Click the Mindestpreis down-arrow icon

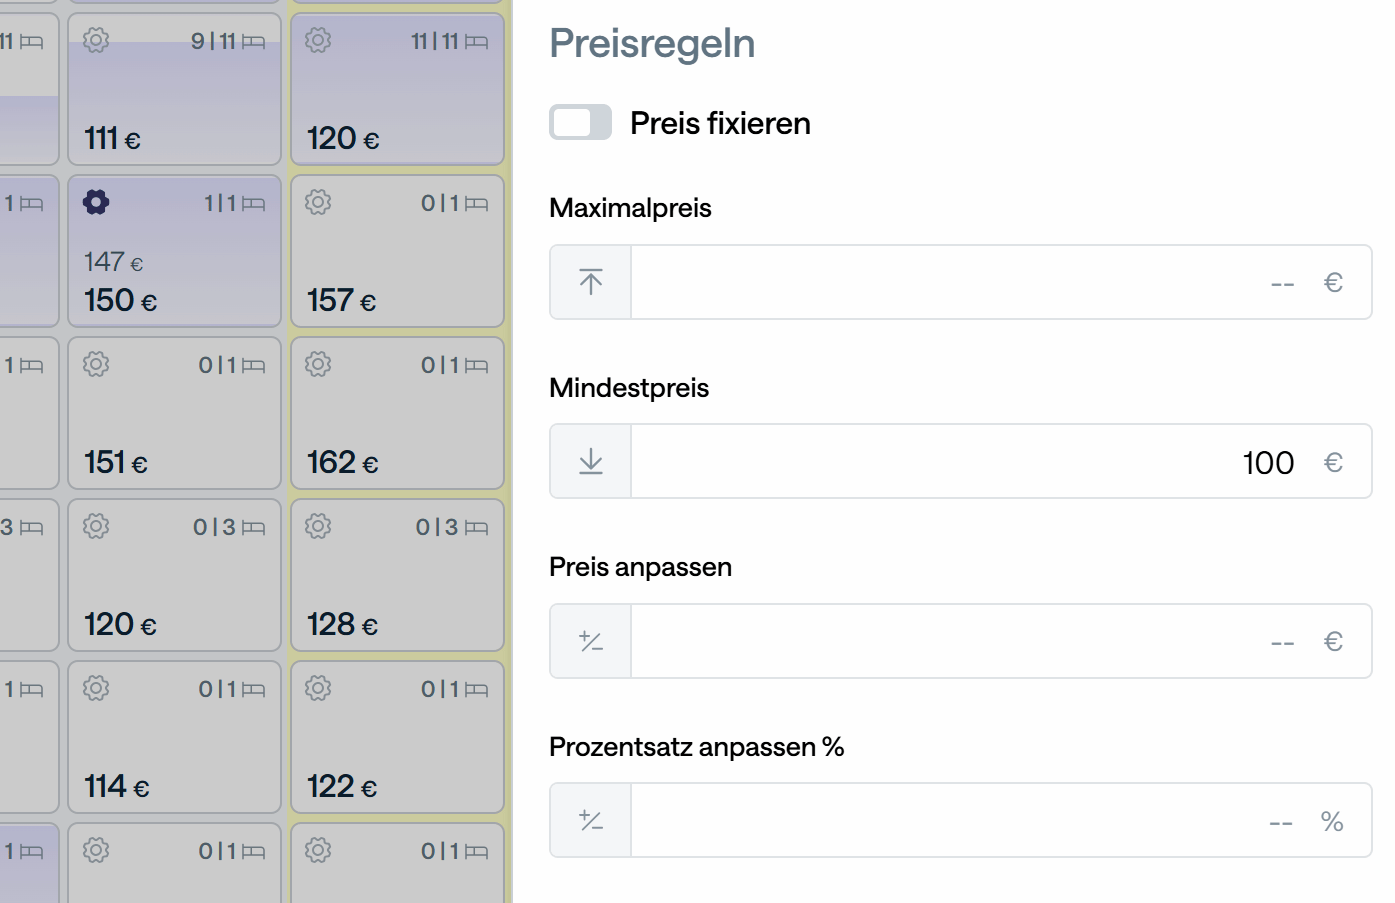pos(591,461)
